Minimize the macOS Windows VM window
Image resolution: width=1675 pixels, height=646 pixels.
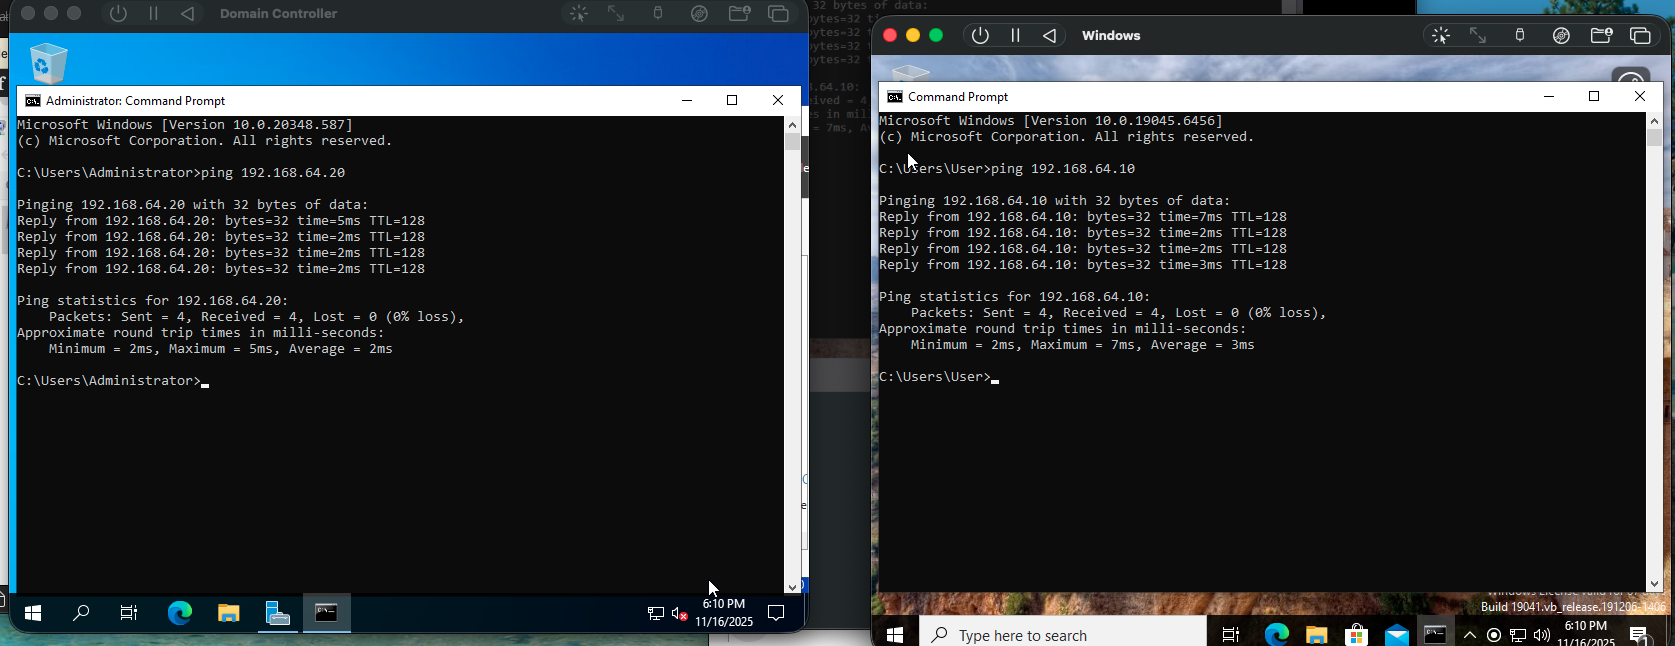click(x=913, y=35)
